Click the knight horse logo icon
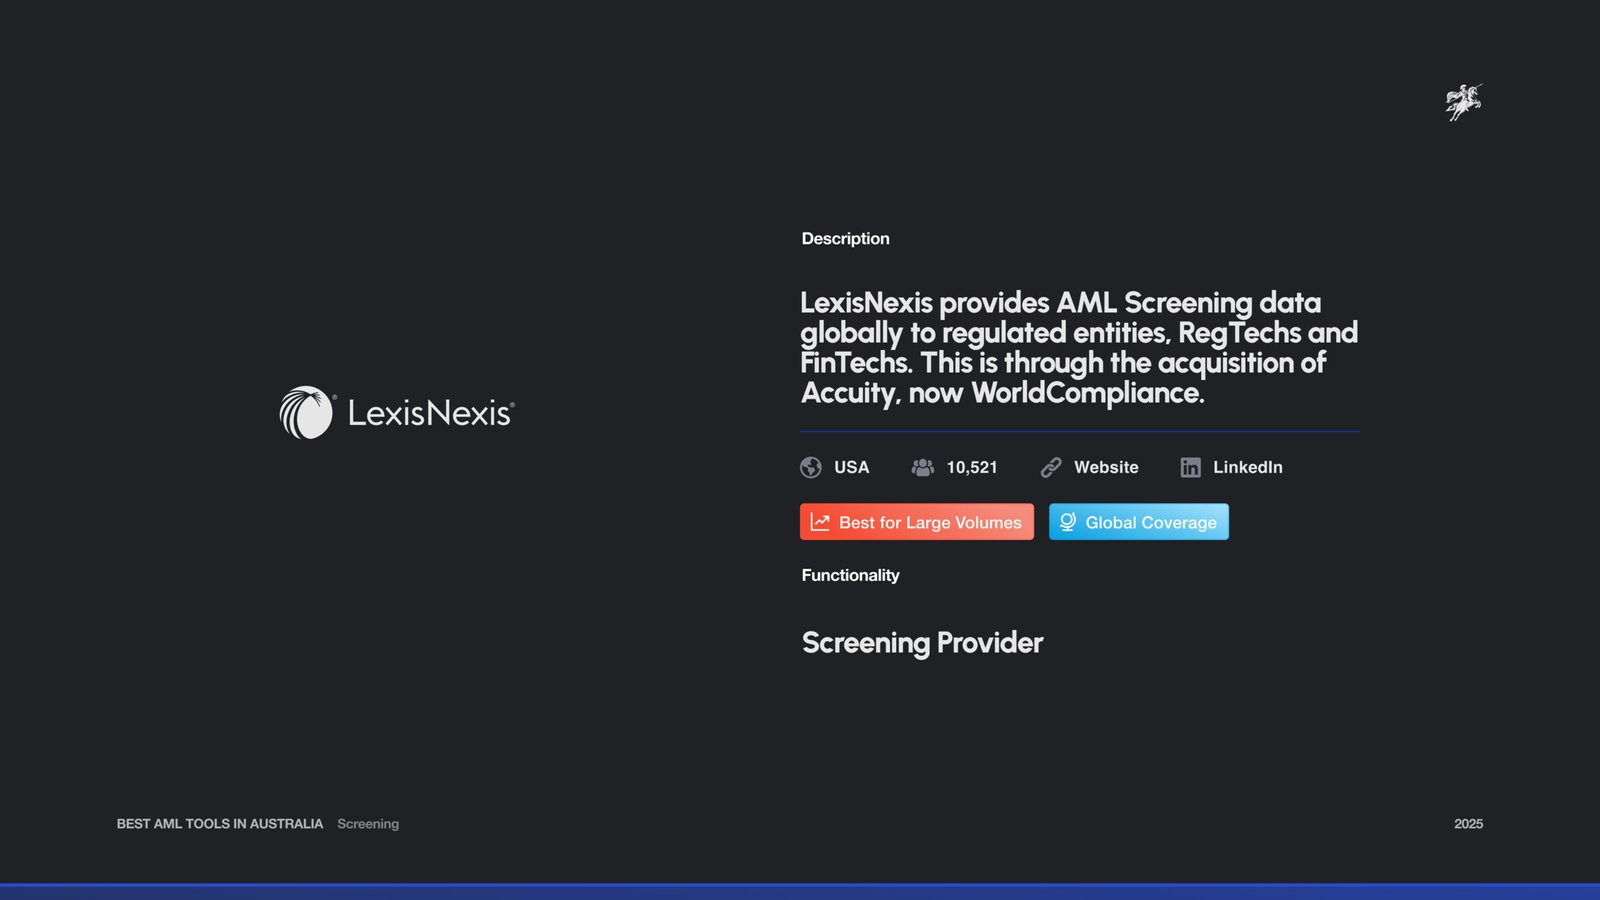Viewport: 1600px width, 900px height. [x=1464, y=102]
